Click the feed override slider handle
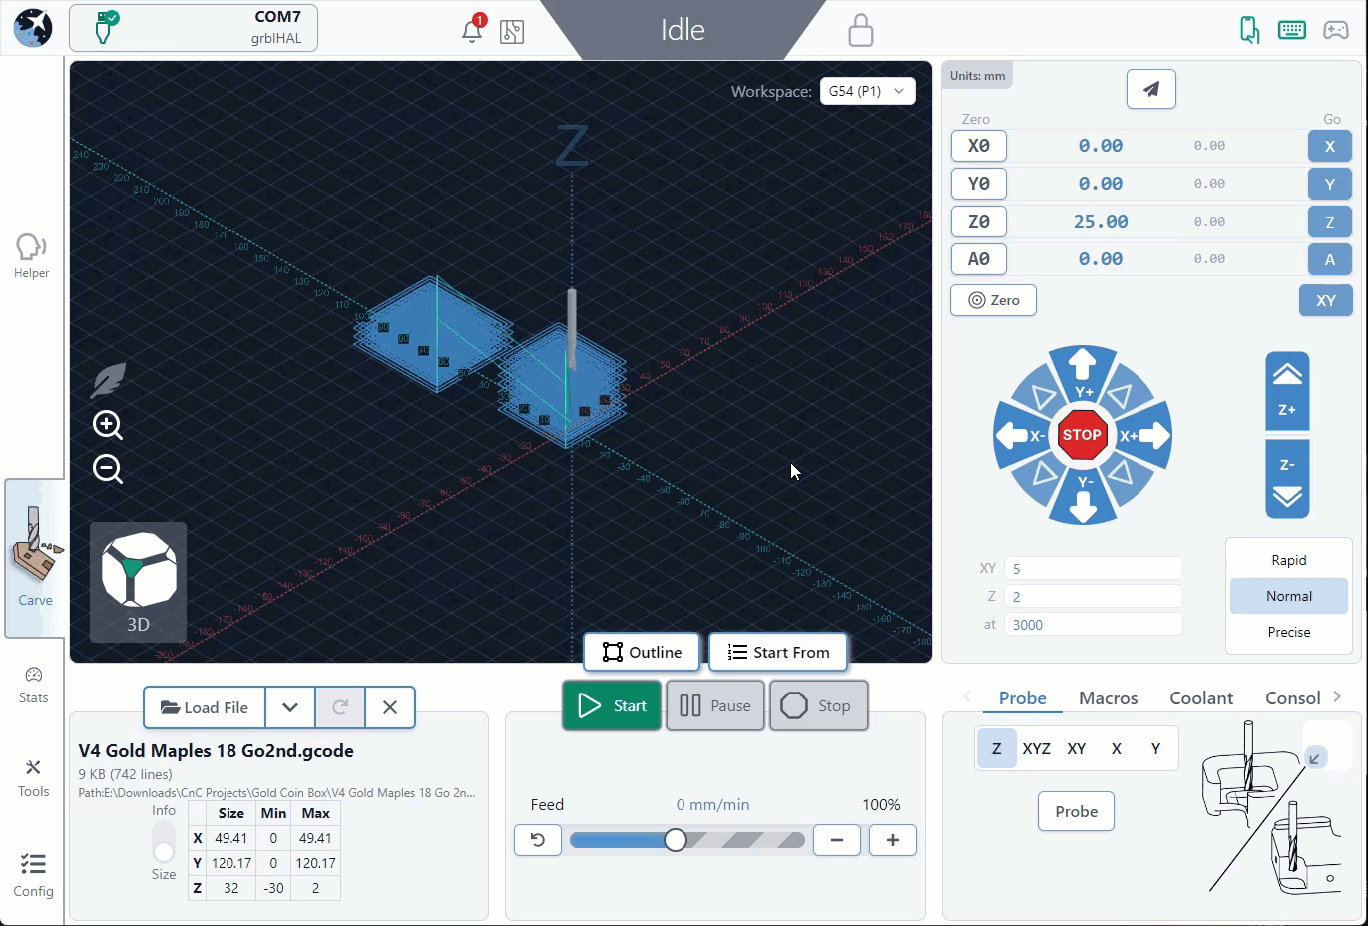The width and height of the screenshot is (1368, 926). click(x=676, y=840)
